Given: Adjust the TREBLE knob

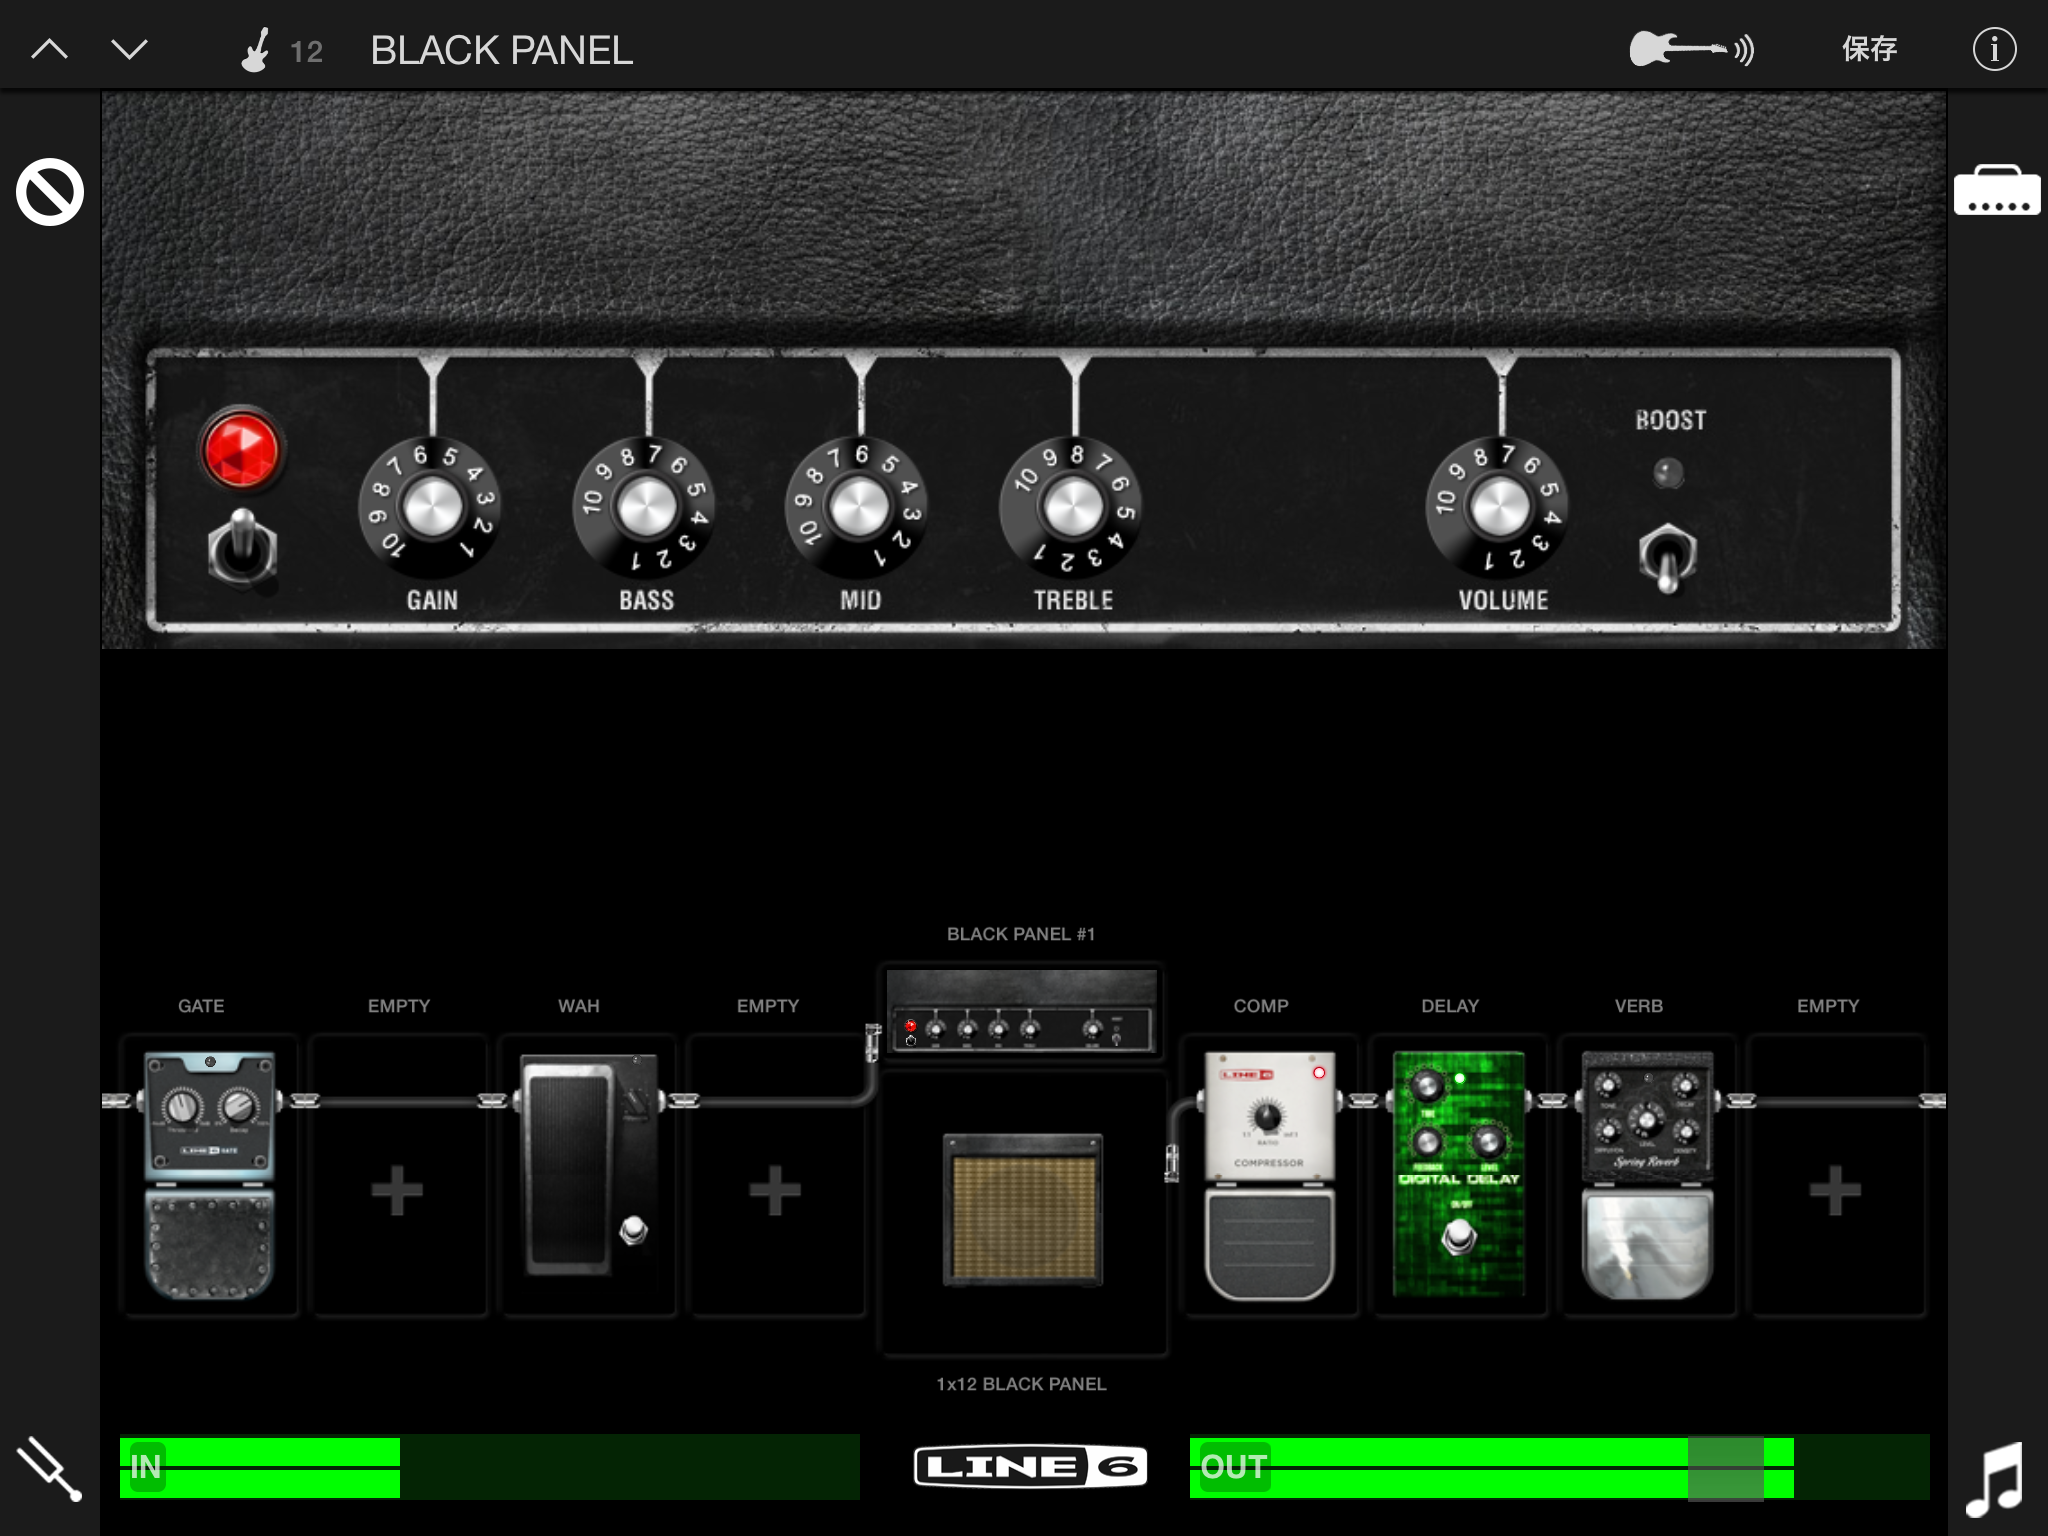Looking at the screenshot, I should coord(1072,507).
